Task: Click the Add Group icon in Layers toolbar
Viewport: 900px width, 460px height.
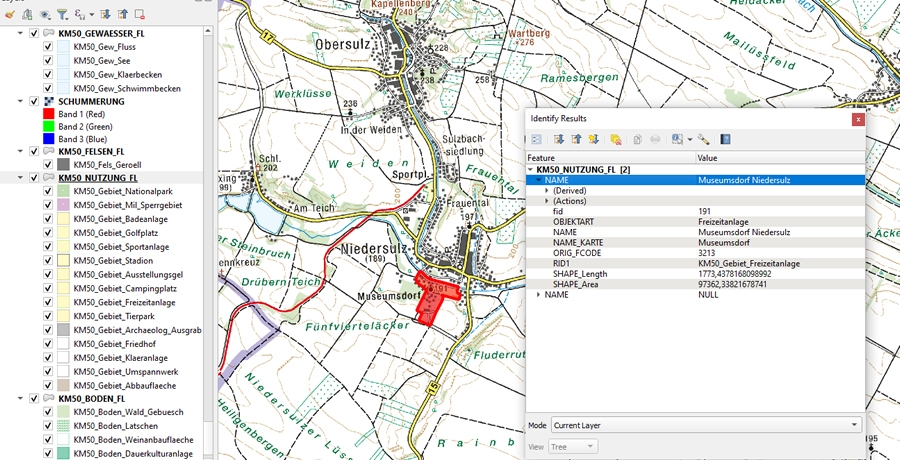Action: coord(26,14)
